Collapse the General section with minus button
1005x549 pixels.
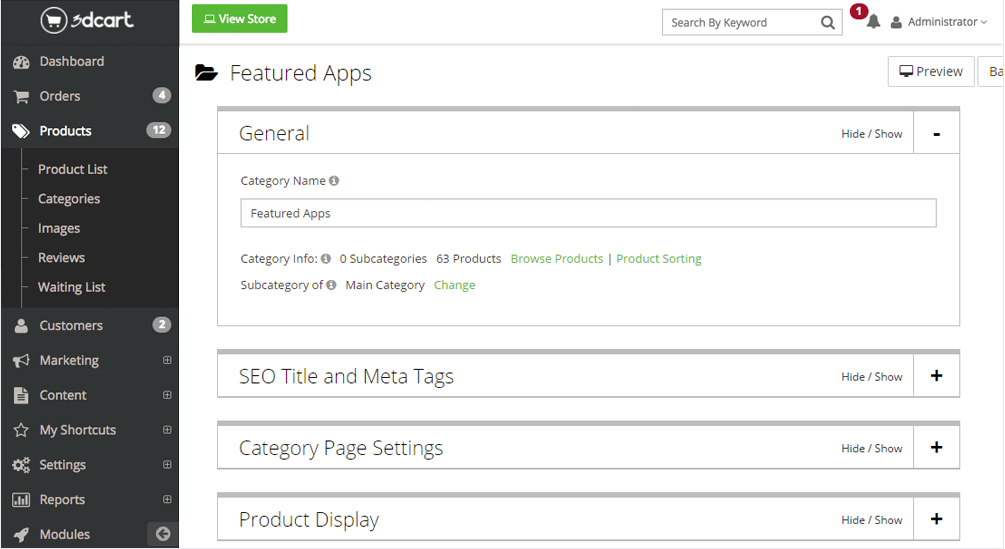click(x=936, y=133)
